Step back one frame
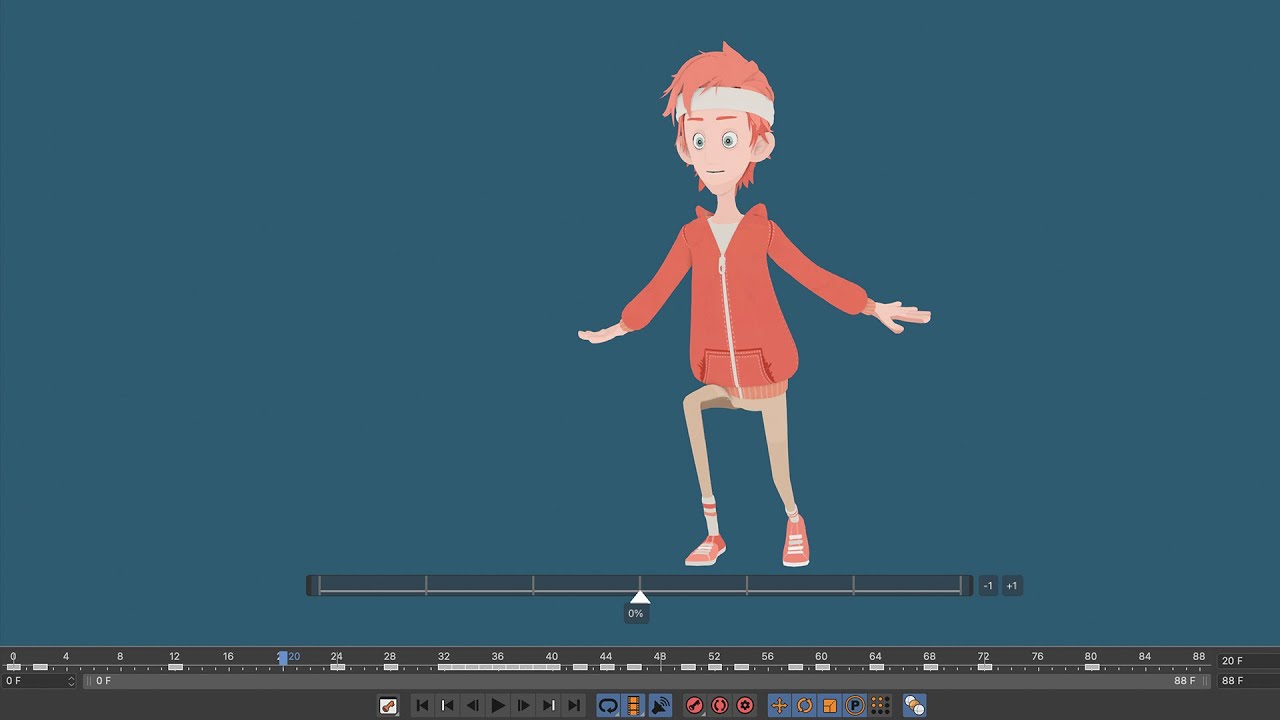1280x720 pixels. tap(472, 706)
